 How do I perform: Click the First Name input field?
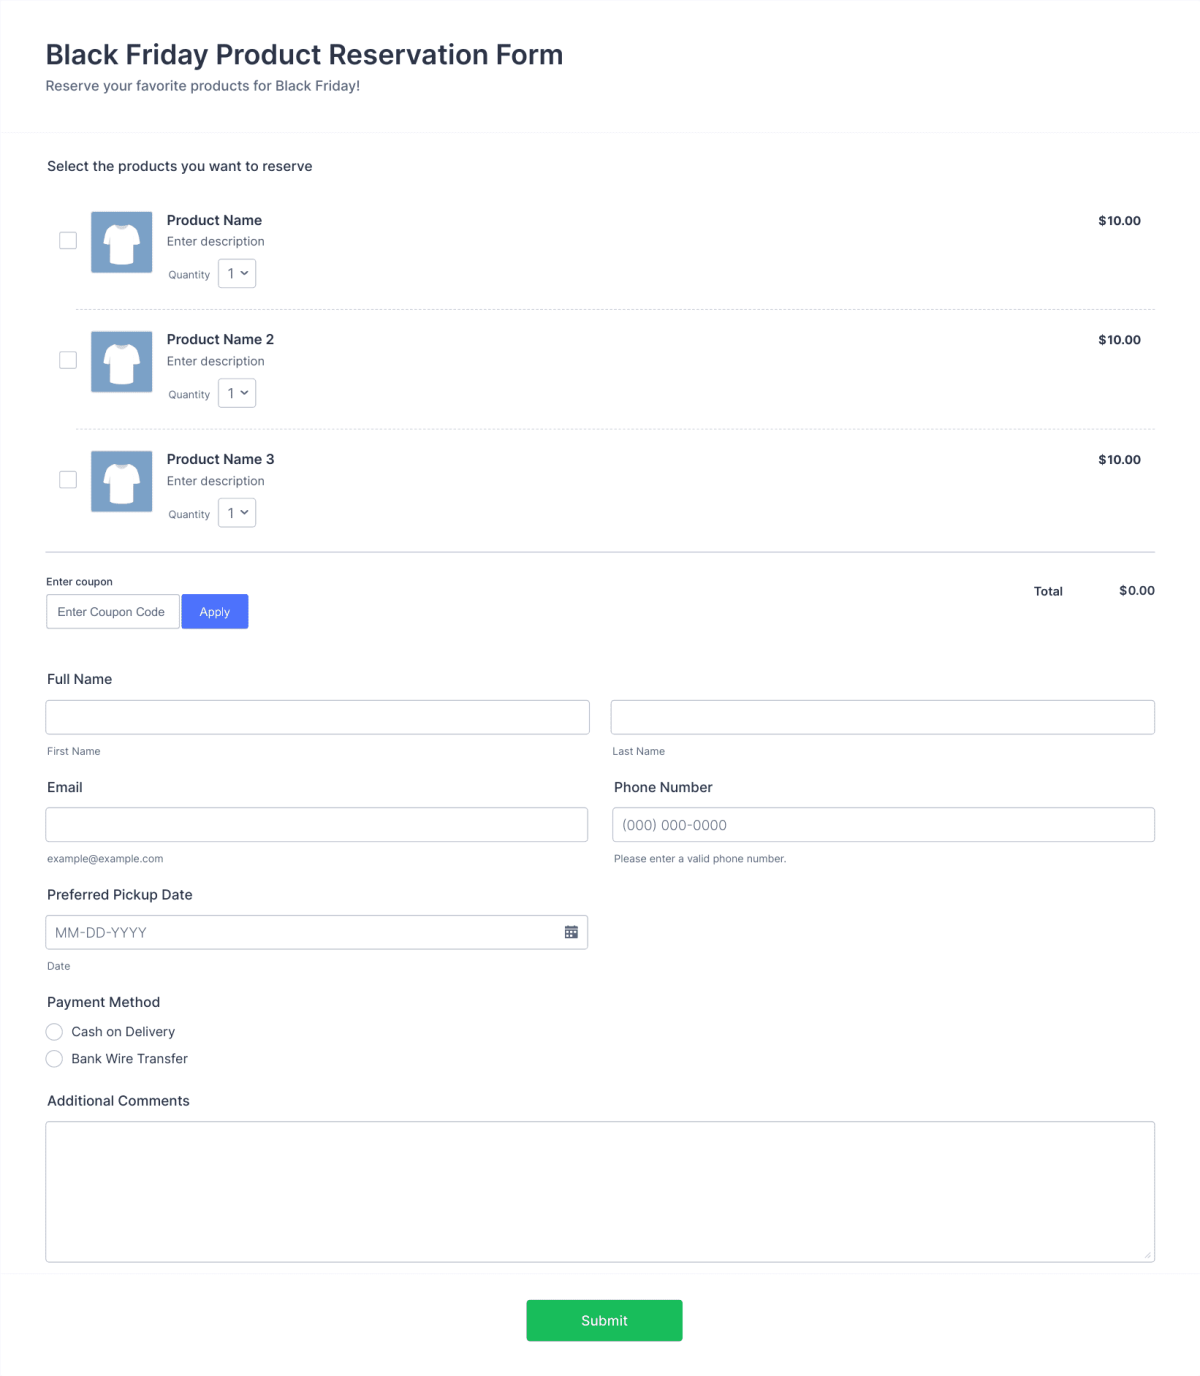tap(317, 716)
